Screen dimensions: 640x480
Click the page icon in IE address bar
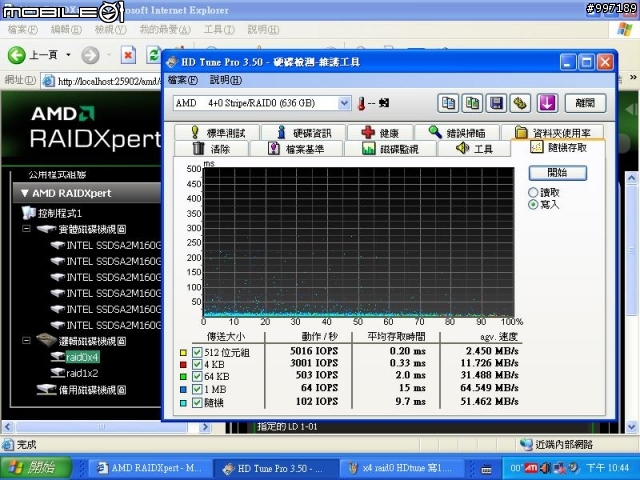49,81
